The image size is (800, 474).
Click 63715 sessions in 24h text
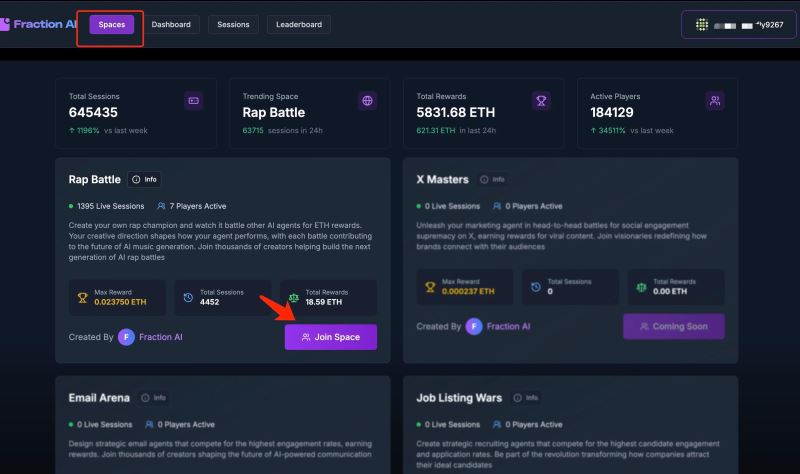click(282, 131)
